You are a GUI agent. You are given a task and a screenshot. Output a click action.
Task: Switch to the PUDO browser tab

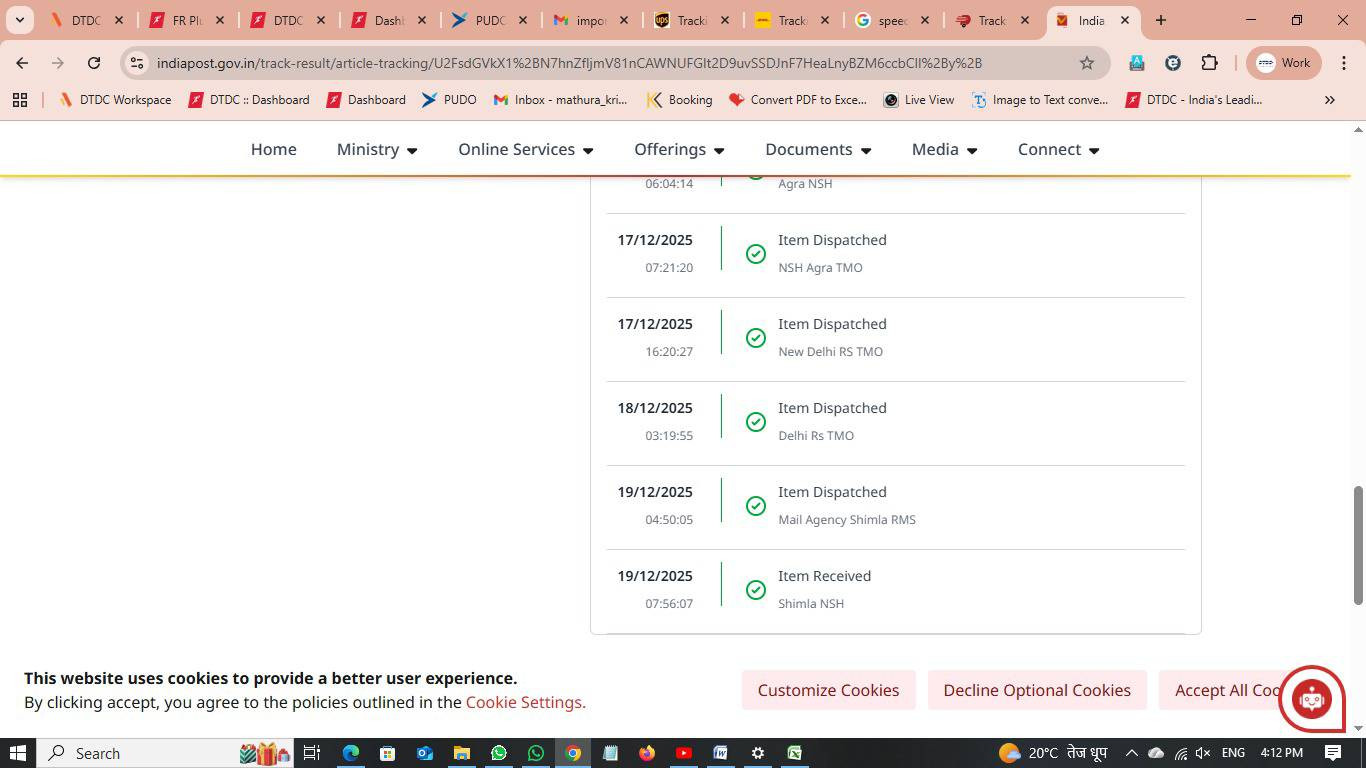click(x=489, y=20)
